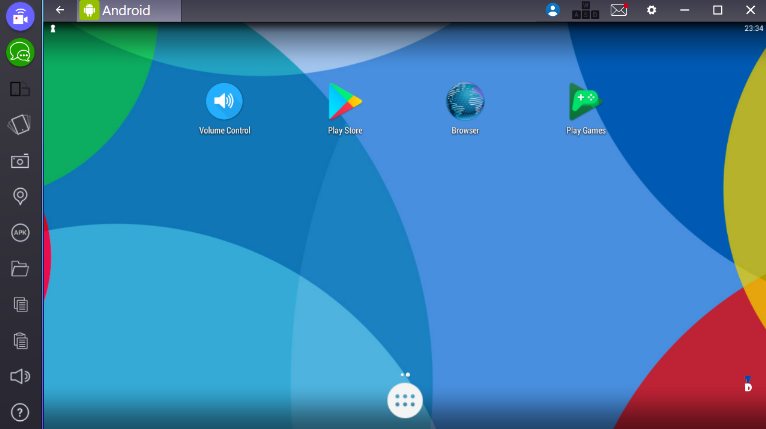Minimize the emulator window
Screen dimensions: 766x429
685,10
